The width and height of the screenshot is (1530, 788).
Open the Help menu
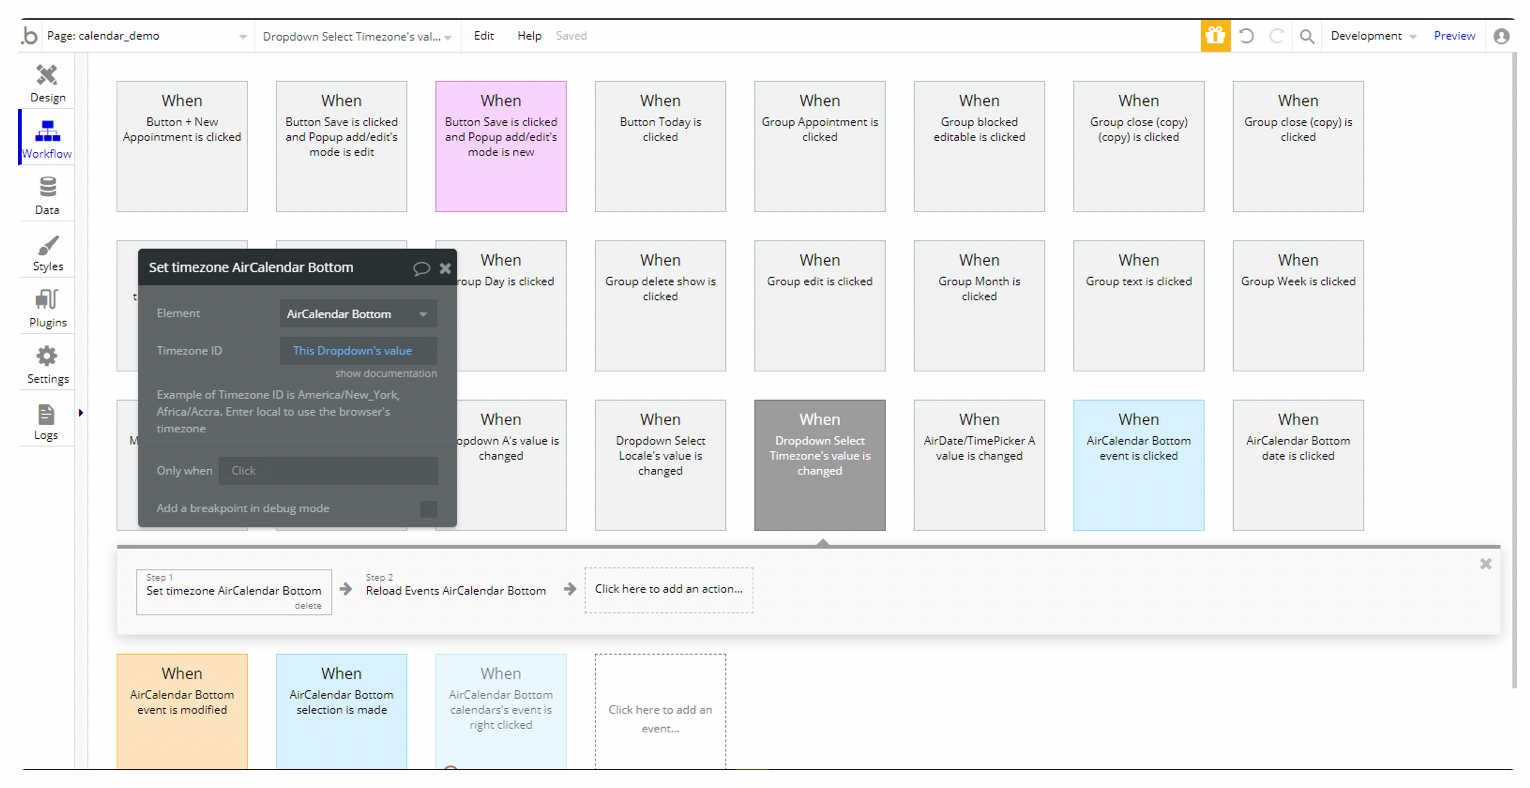click(529, 36)
